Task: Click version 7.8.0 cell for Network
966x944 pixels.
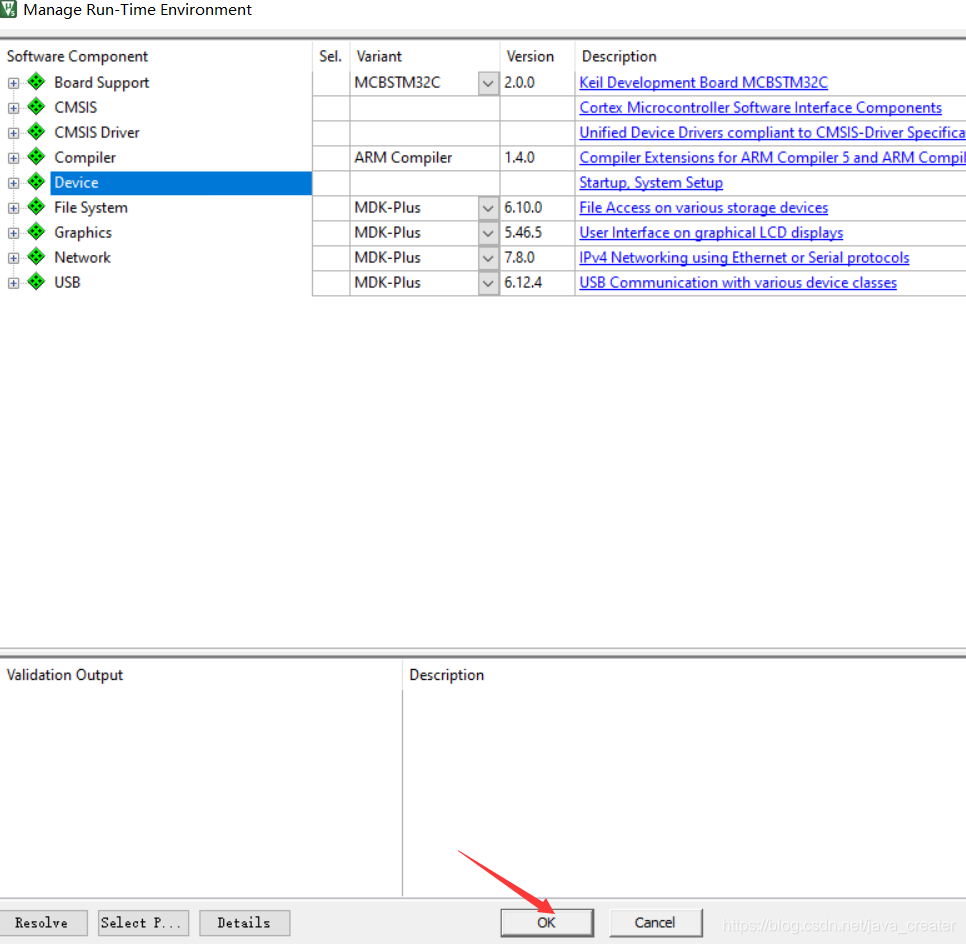Action: point(537,258)
